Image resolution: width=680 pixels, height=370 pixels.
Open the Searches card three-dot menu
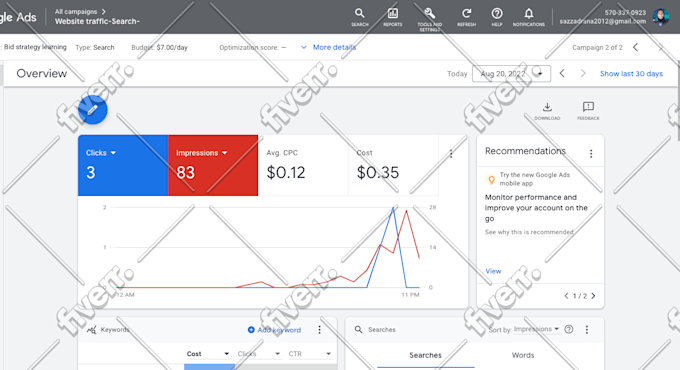click(587, 330)
